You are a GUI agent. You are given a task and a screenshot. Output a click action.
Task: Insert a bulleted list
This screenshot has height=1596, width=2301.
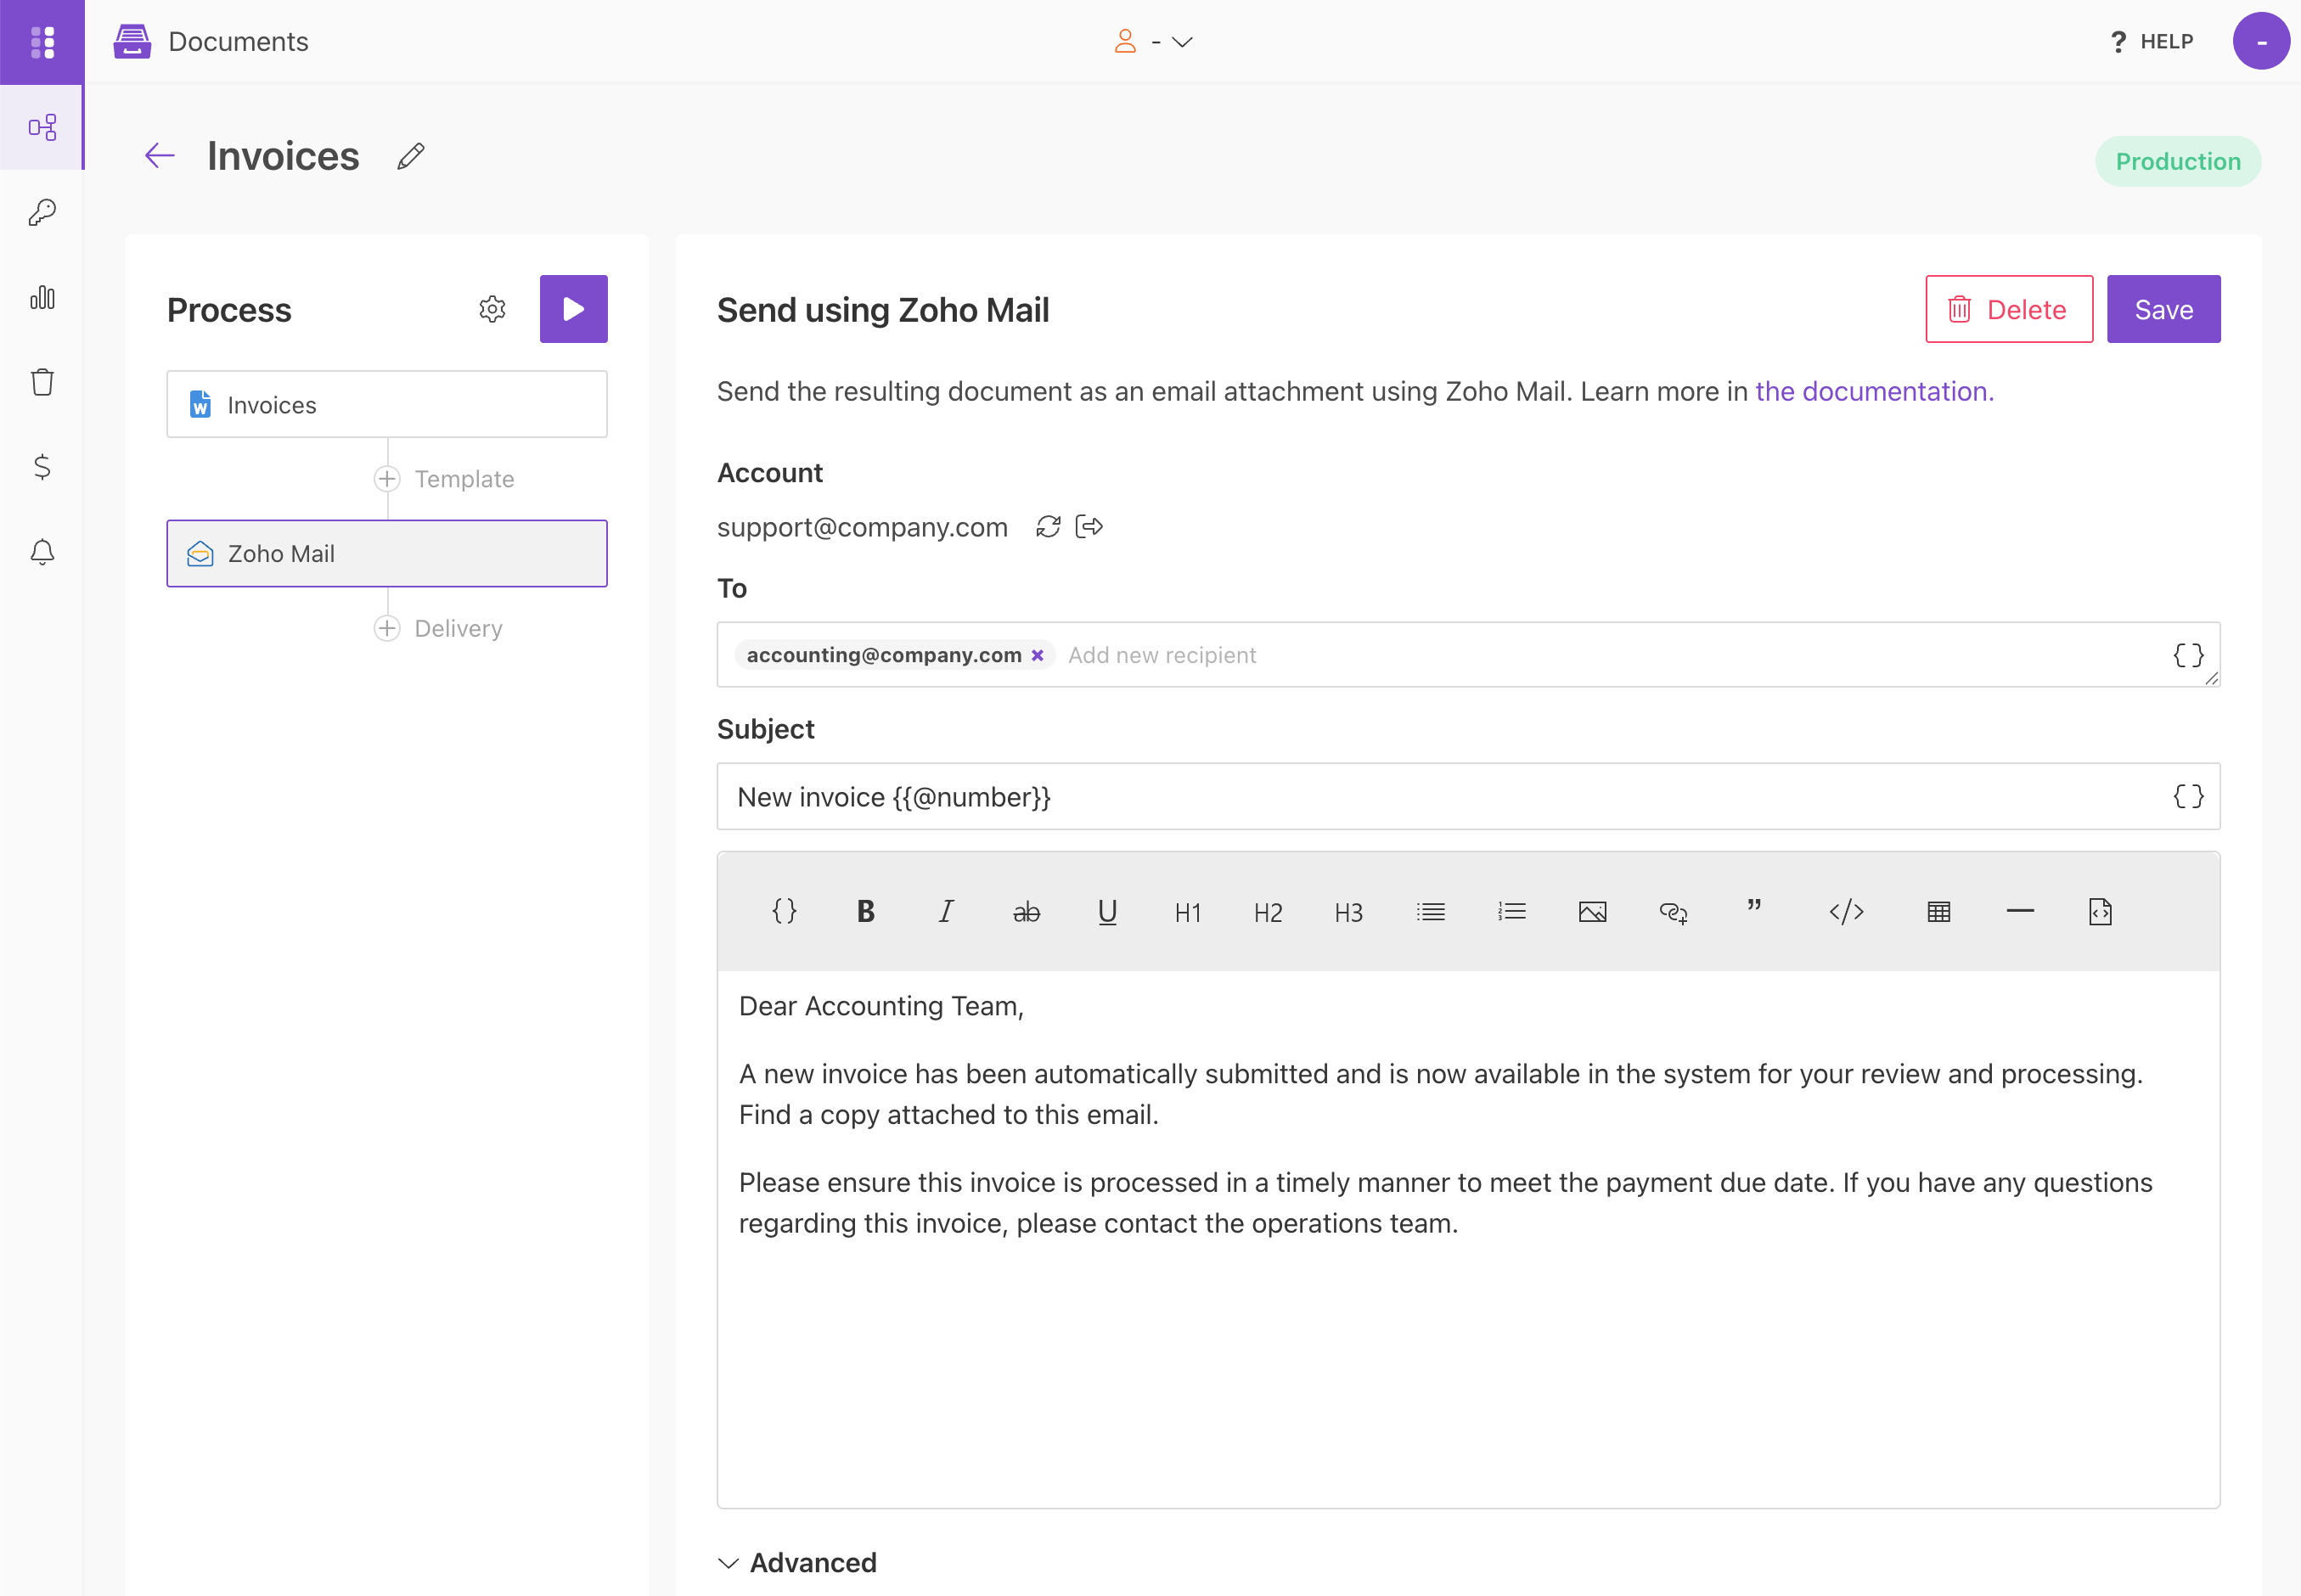1431,911
